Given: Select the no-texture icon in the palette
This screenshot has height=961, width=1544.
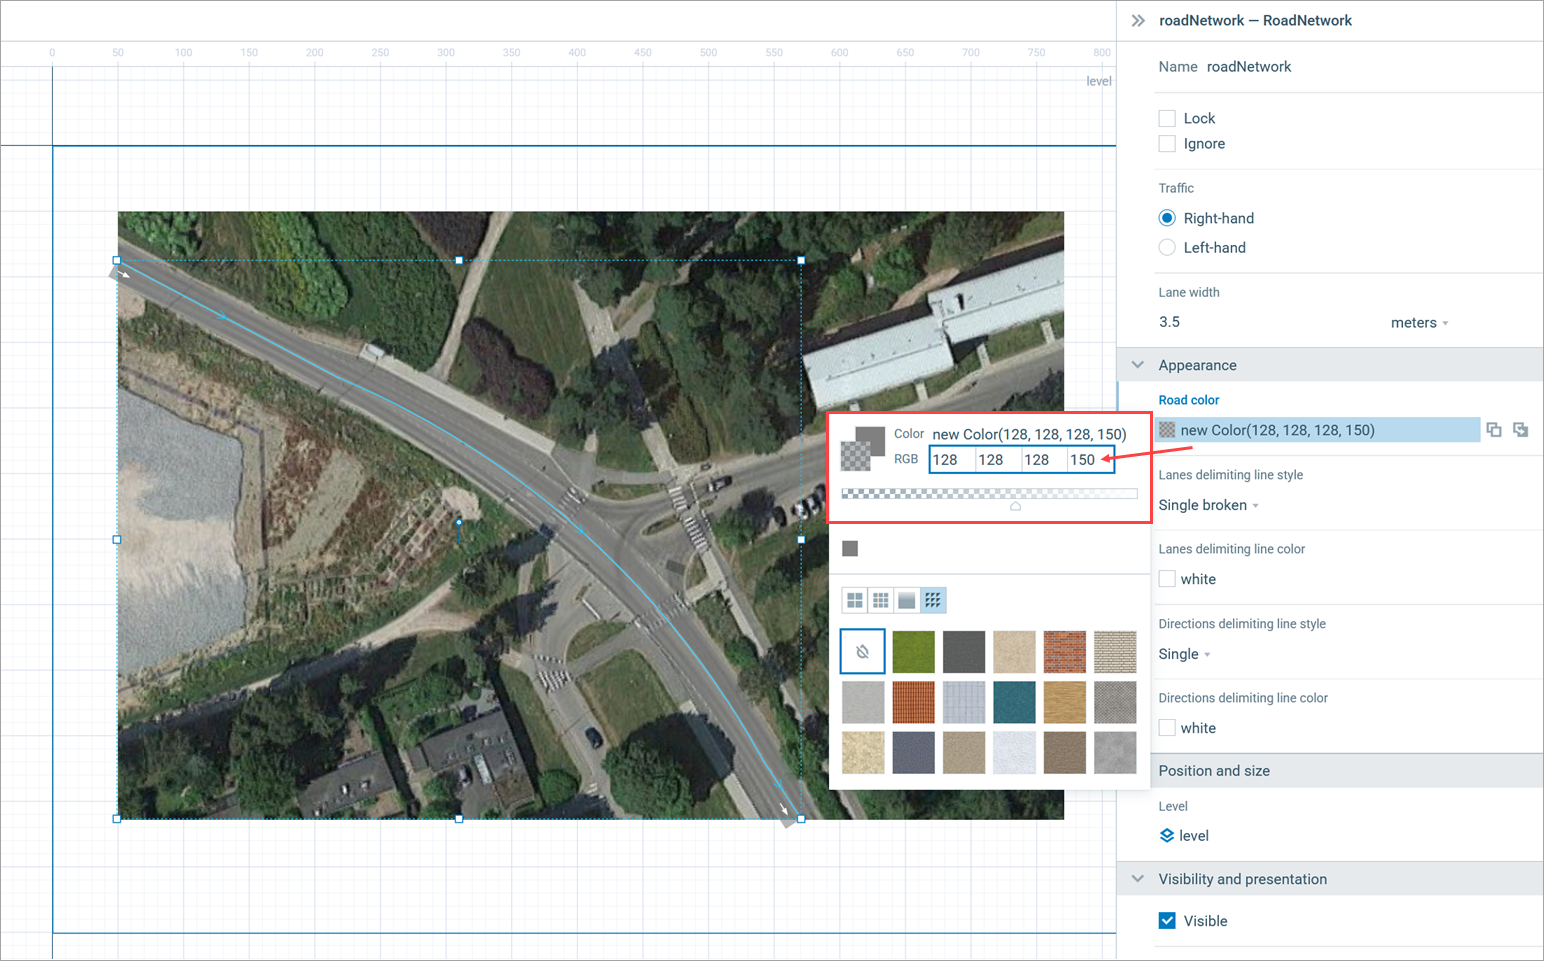Looking at the screenshot, I should pyautogui.click(x=862, y=652).
